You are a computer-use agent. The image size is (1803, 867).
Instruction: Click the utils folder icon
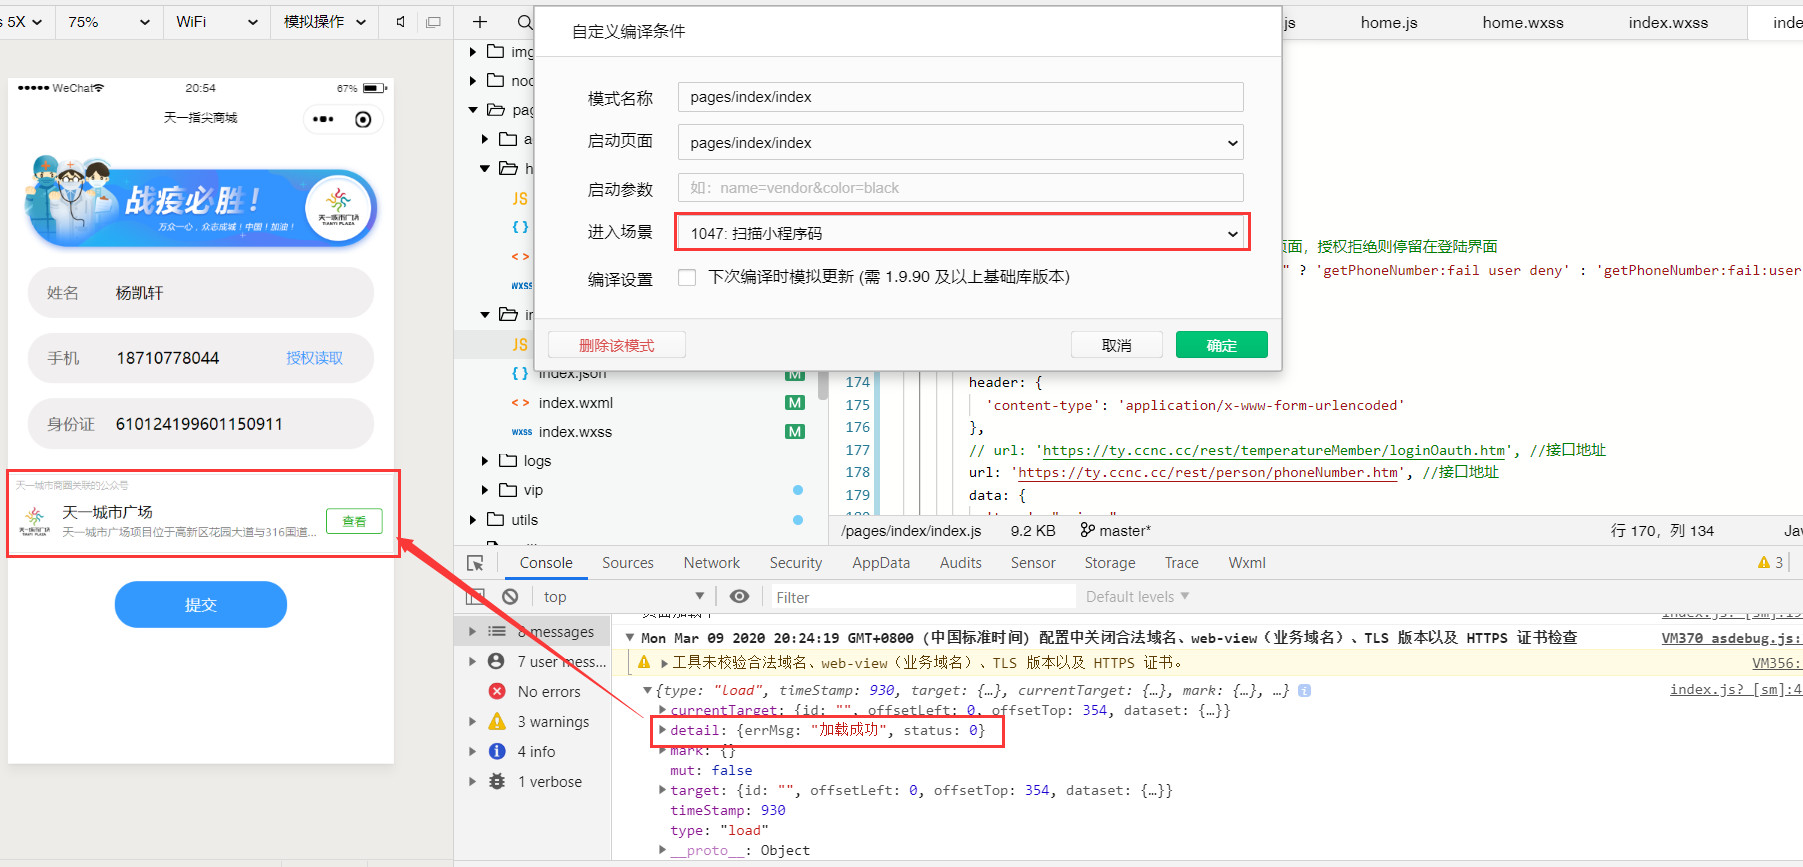(x=496, y=519)
